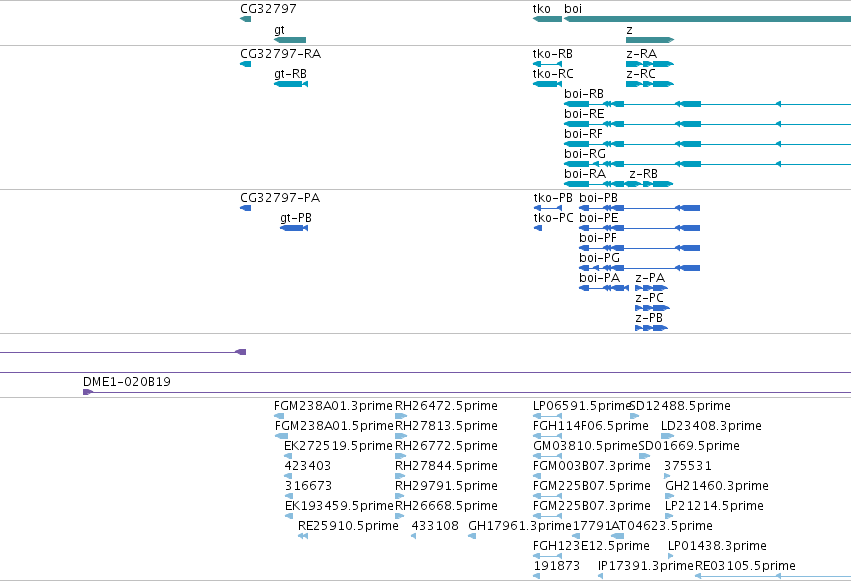Image resolution: width=851 pixels, height=581 pixels.
Task: Select EST GH17961.3prime
Action: [472, 536]
